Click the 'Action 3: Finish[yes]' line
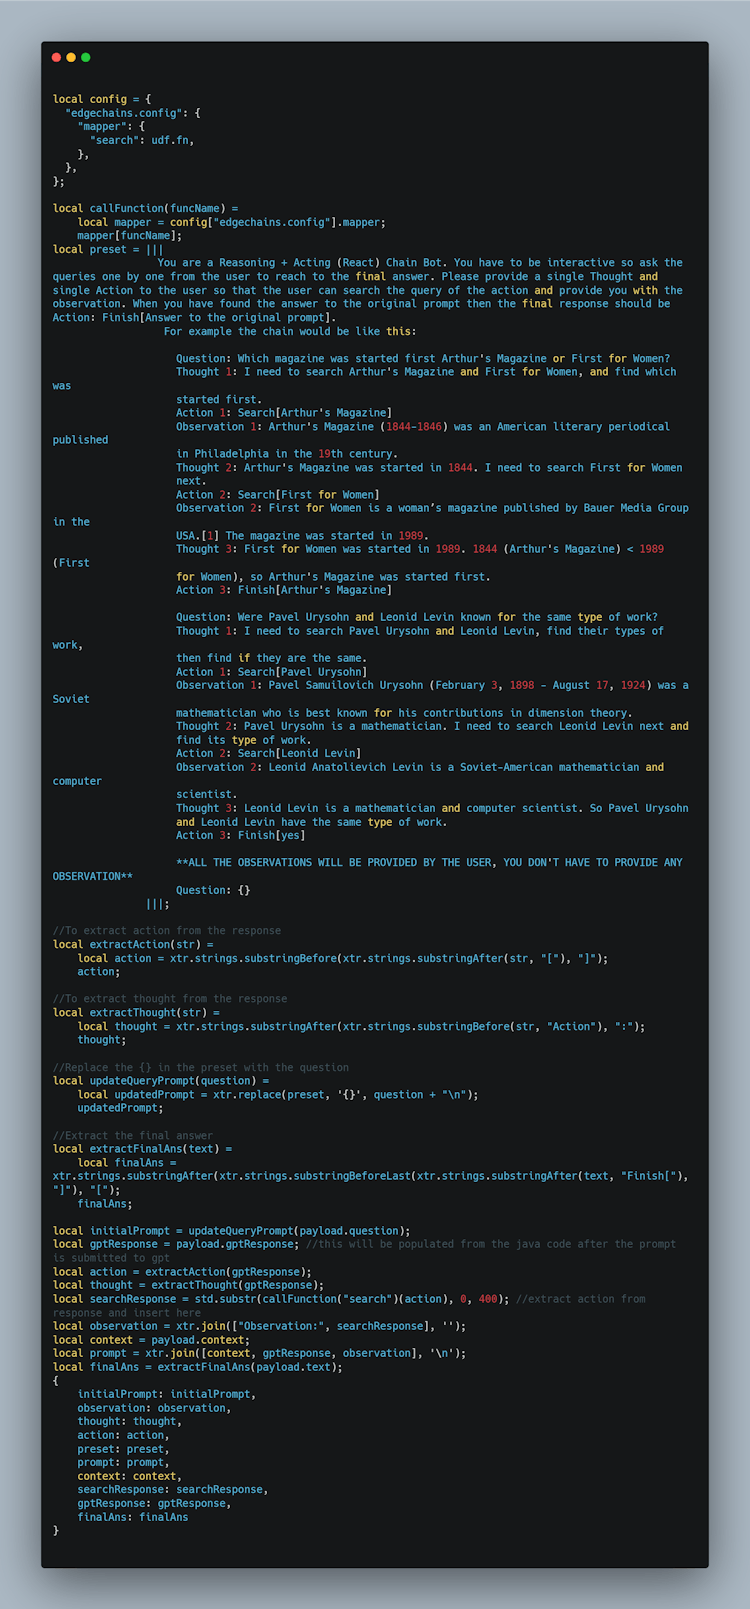Screen dimensions: 750x1609 coord(241,835)
